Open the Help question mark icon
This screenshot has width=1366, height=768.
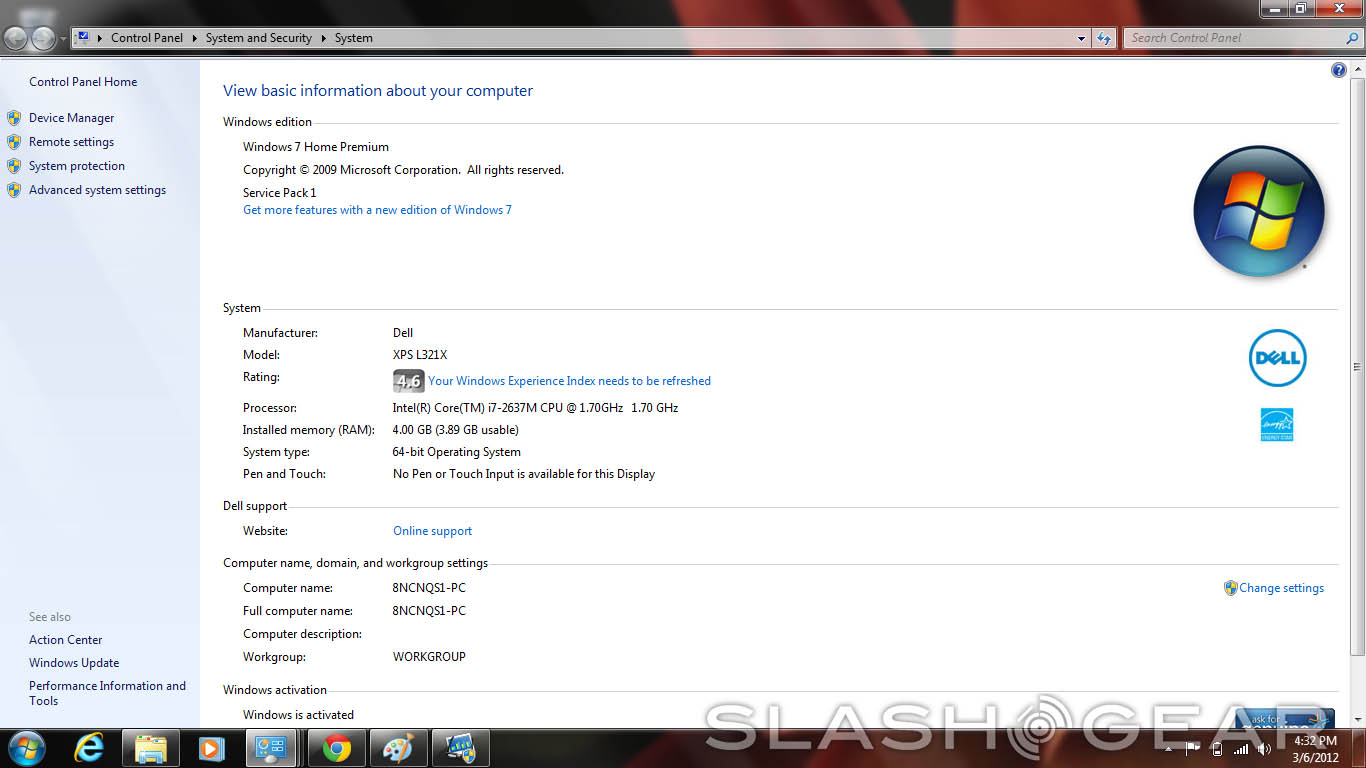click(x=1338, y=70)
